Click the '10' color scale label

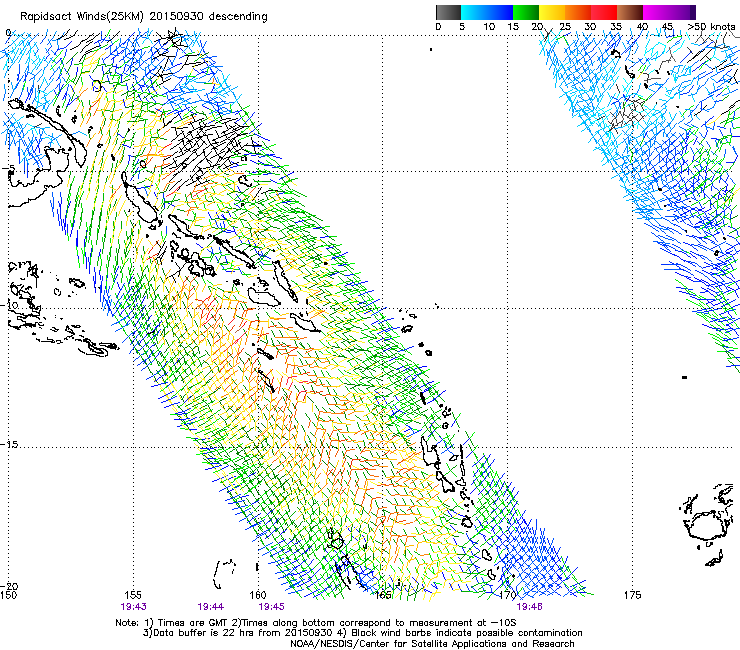[489, 26]
